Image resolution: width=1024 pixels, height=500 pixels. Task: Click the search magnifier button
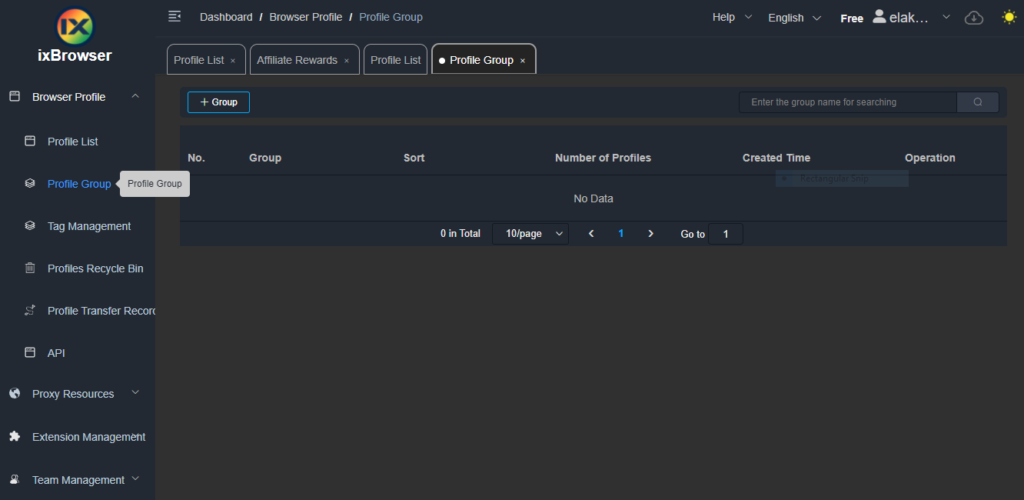[977, 102]
